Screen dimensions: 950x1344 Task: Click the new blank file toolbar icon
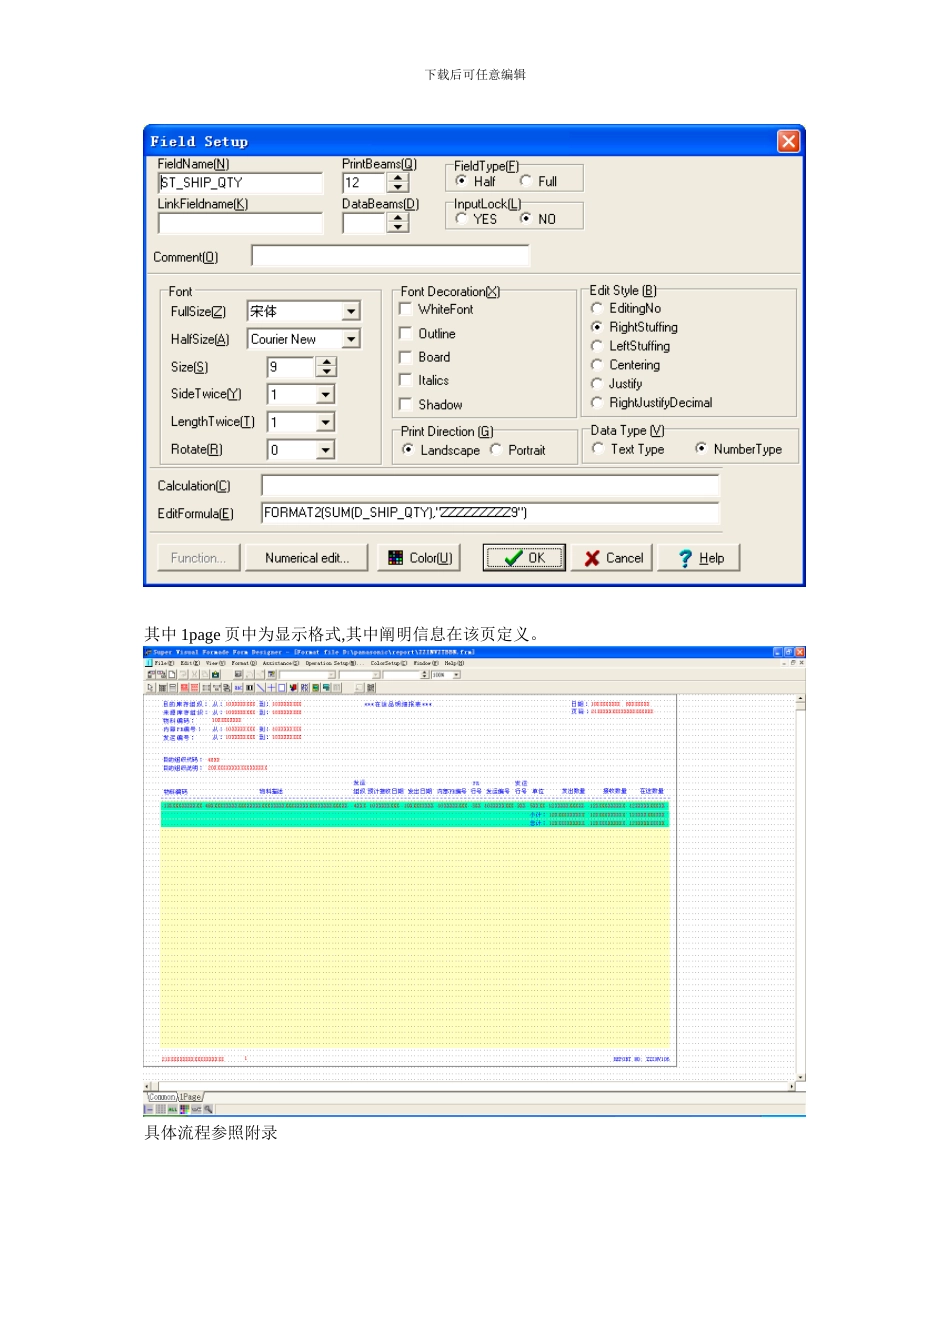coord(172,675)
